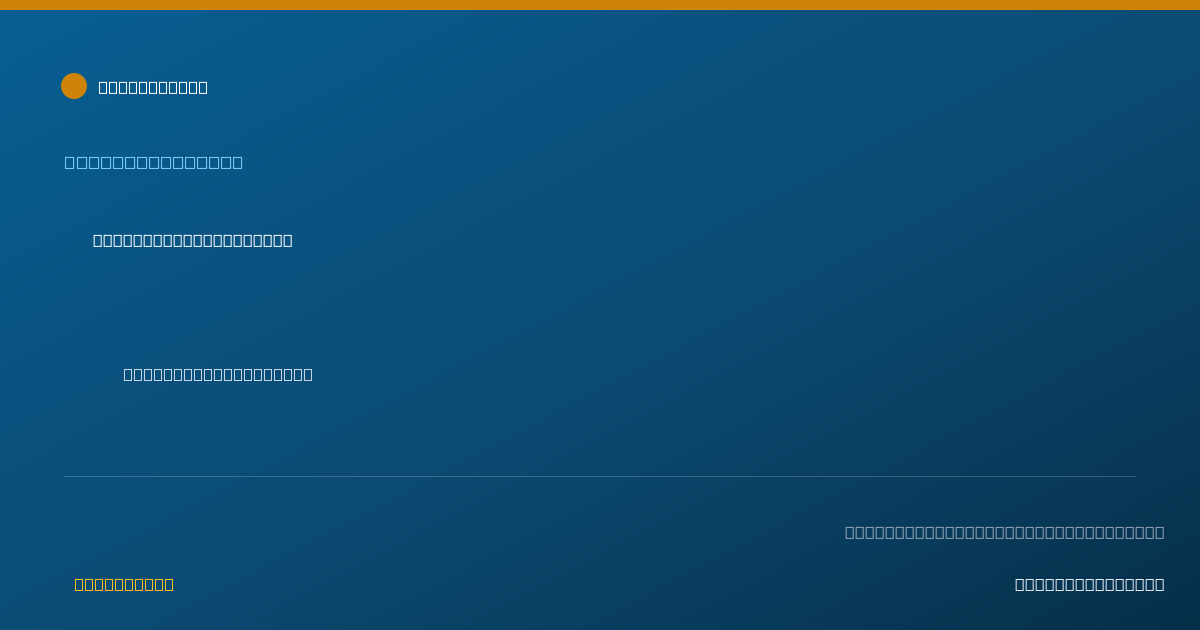Select the white title text beside orange circle
The height and width of the screenshot is (630, 1200).
(x=153, y=87)
